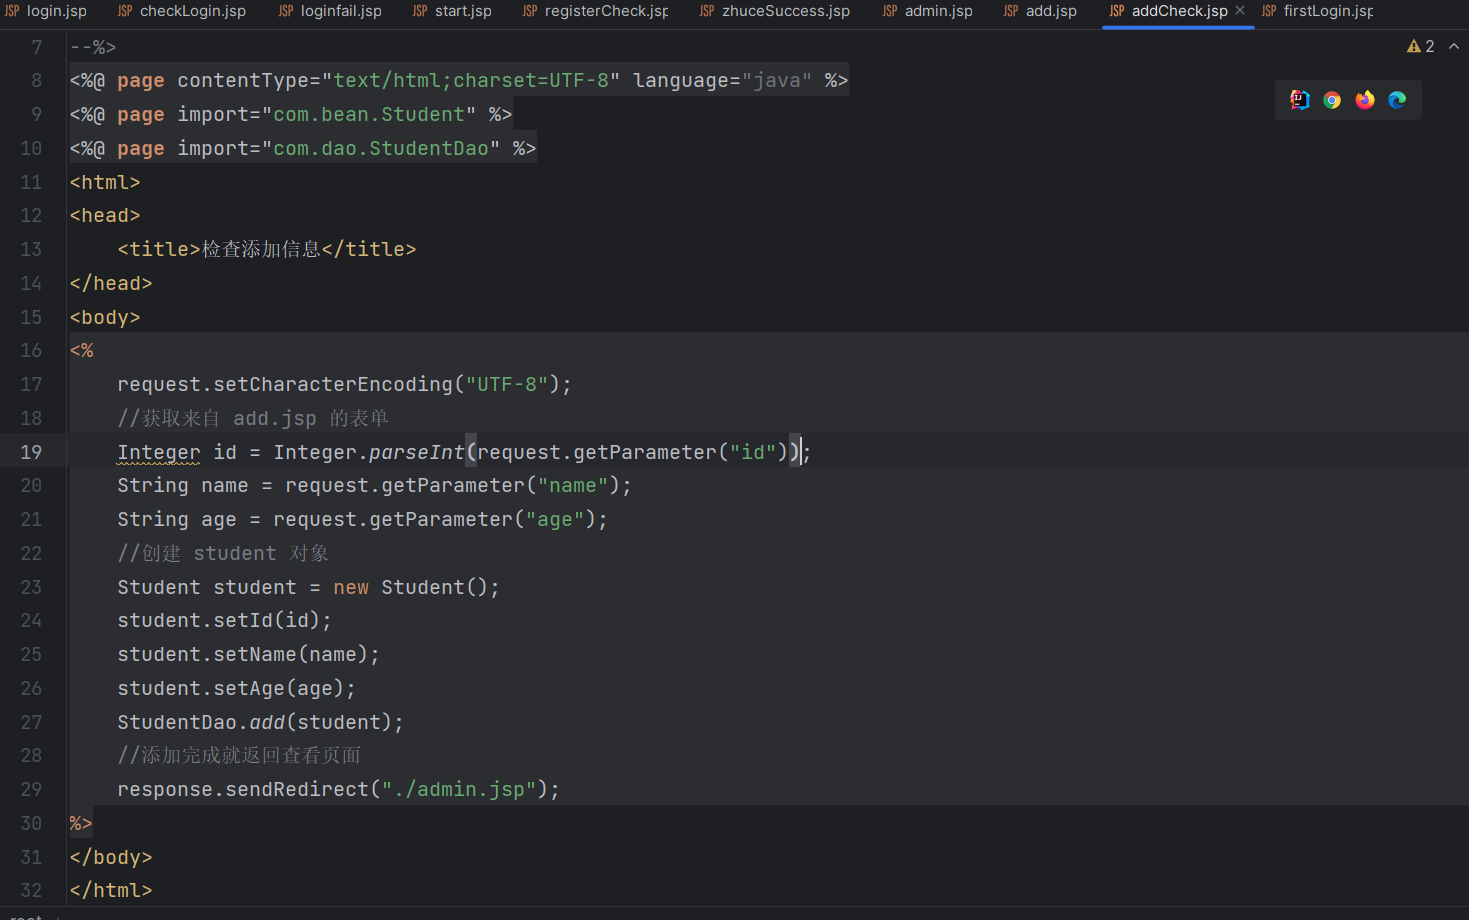Viewport: 1469px width, 920px height.
Task: Open page in Firefox browser
Action: [1365, 100]
